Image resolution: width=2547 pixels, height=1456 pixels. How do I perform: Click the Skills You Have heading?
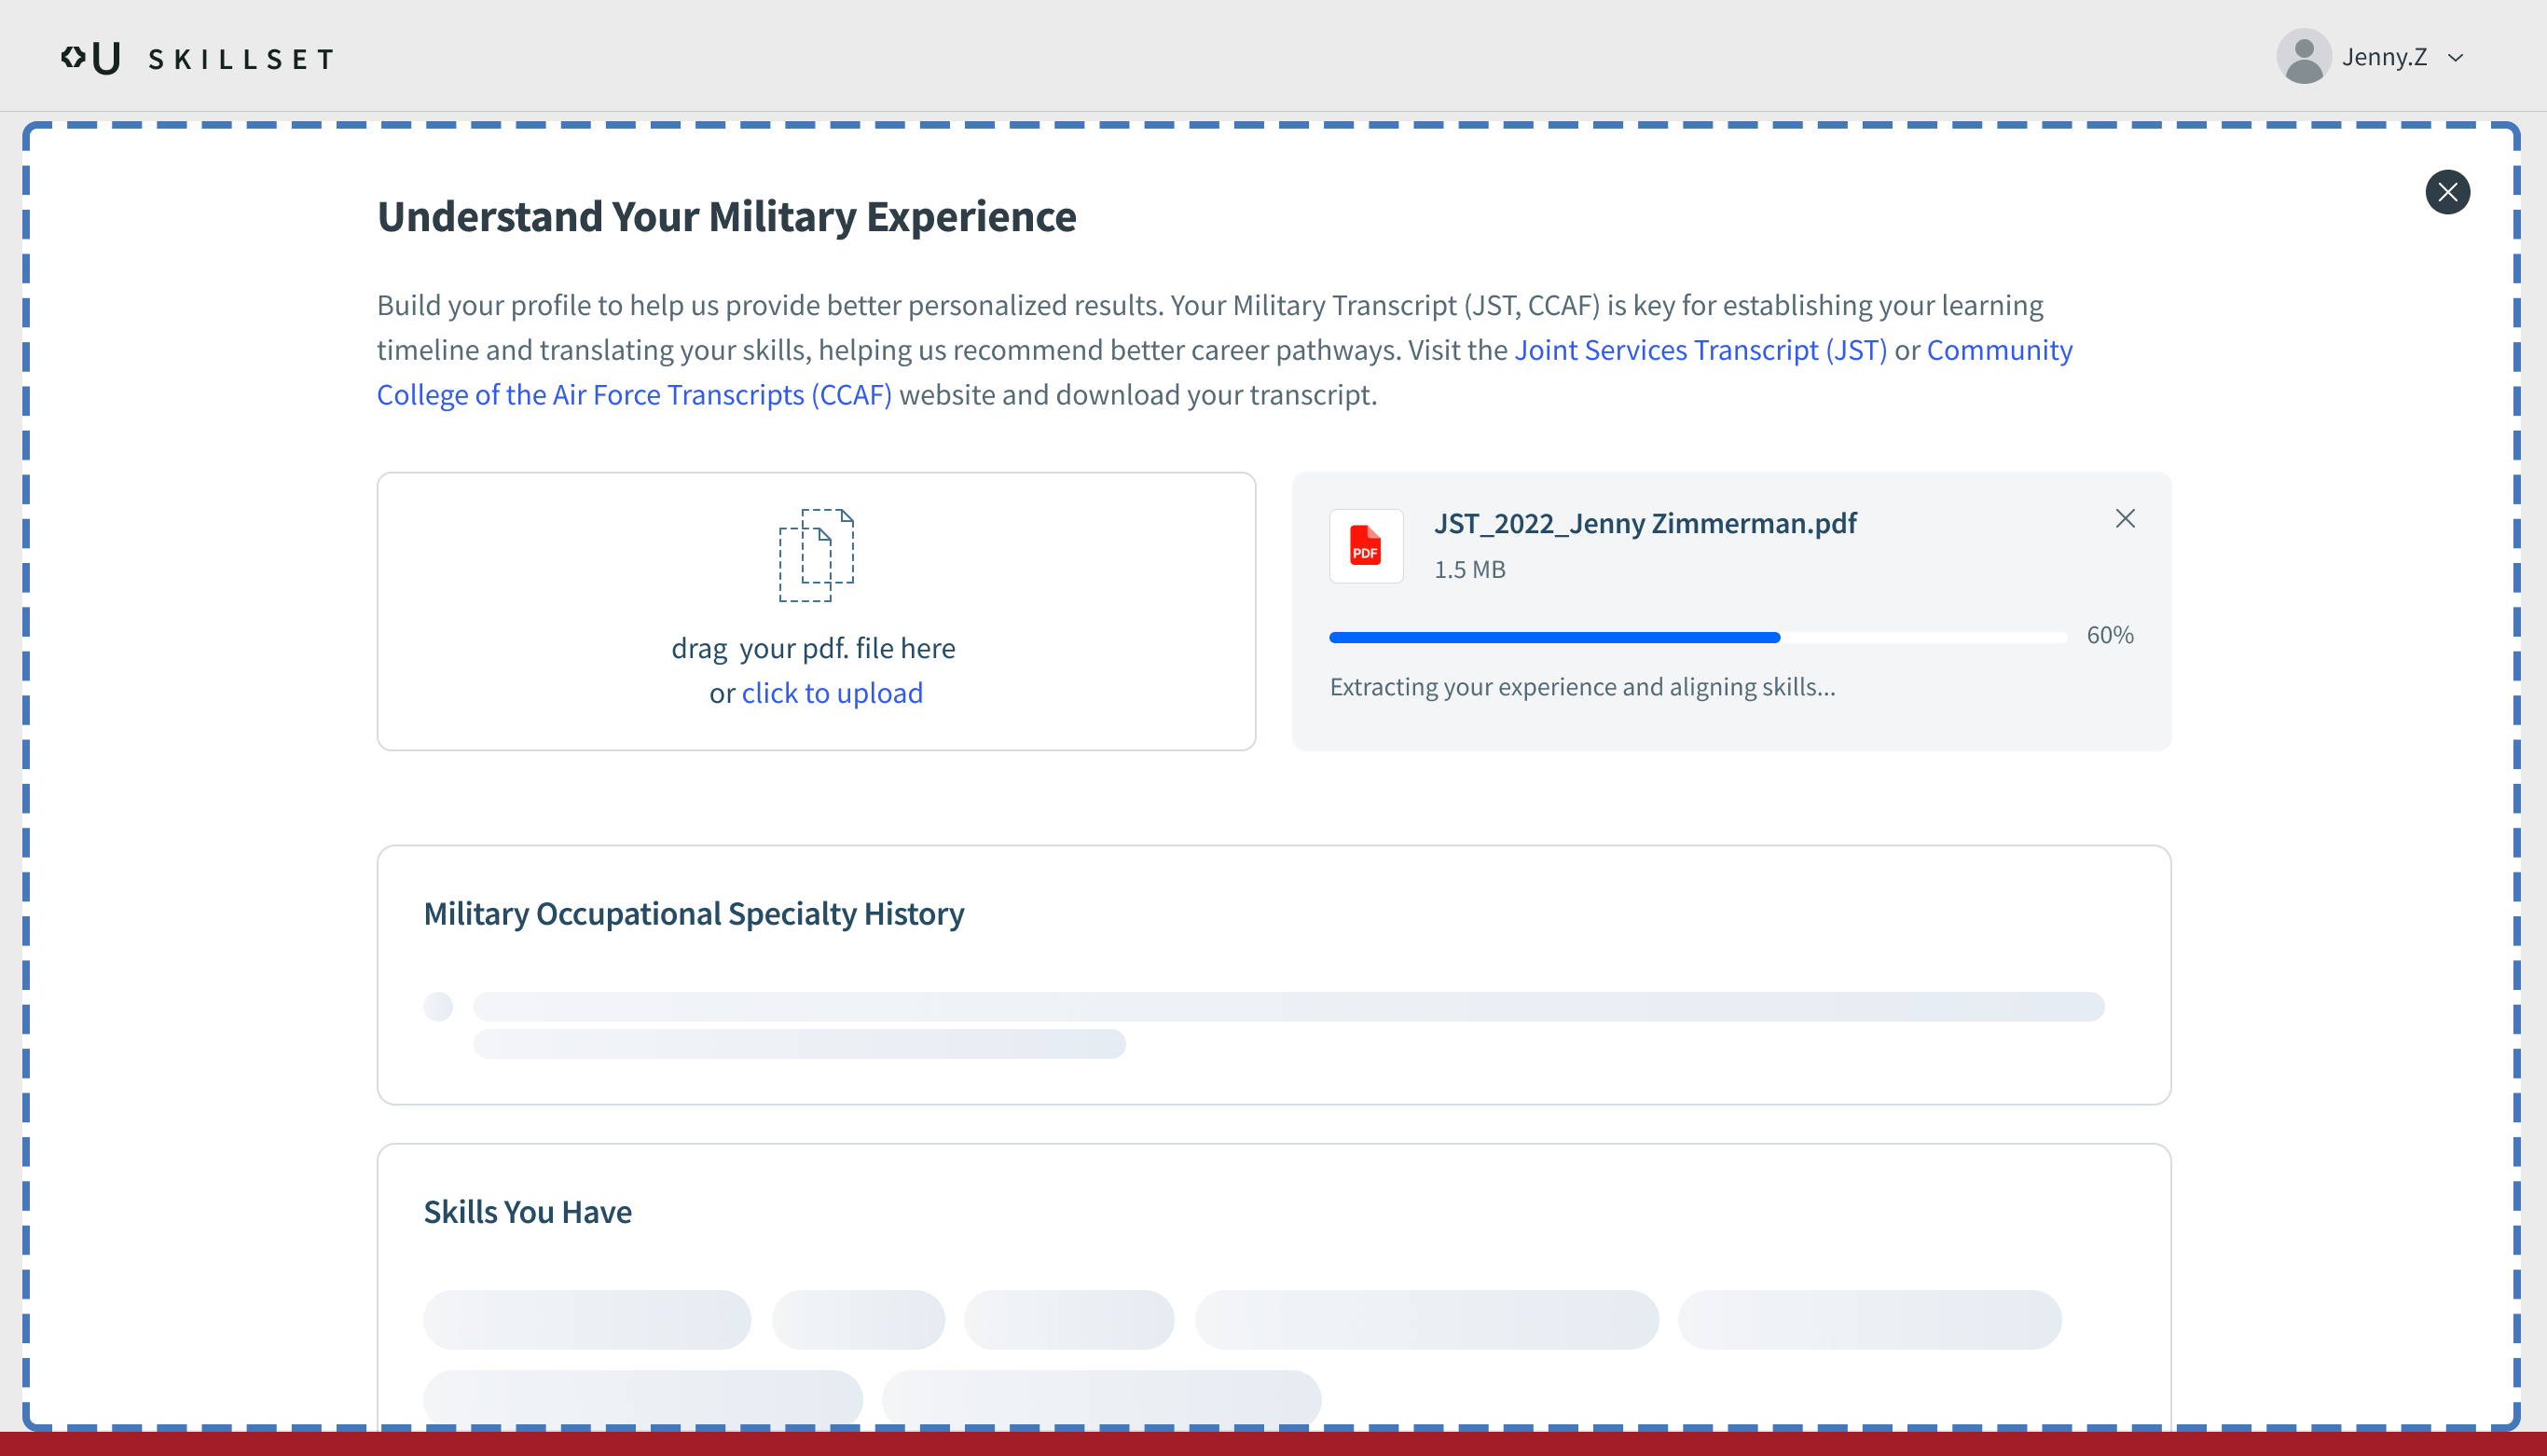pos(527,1212)
